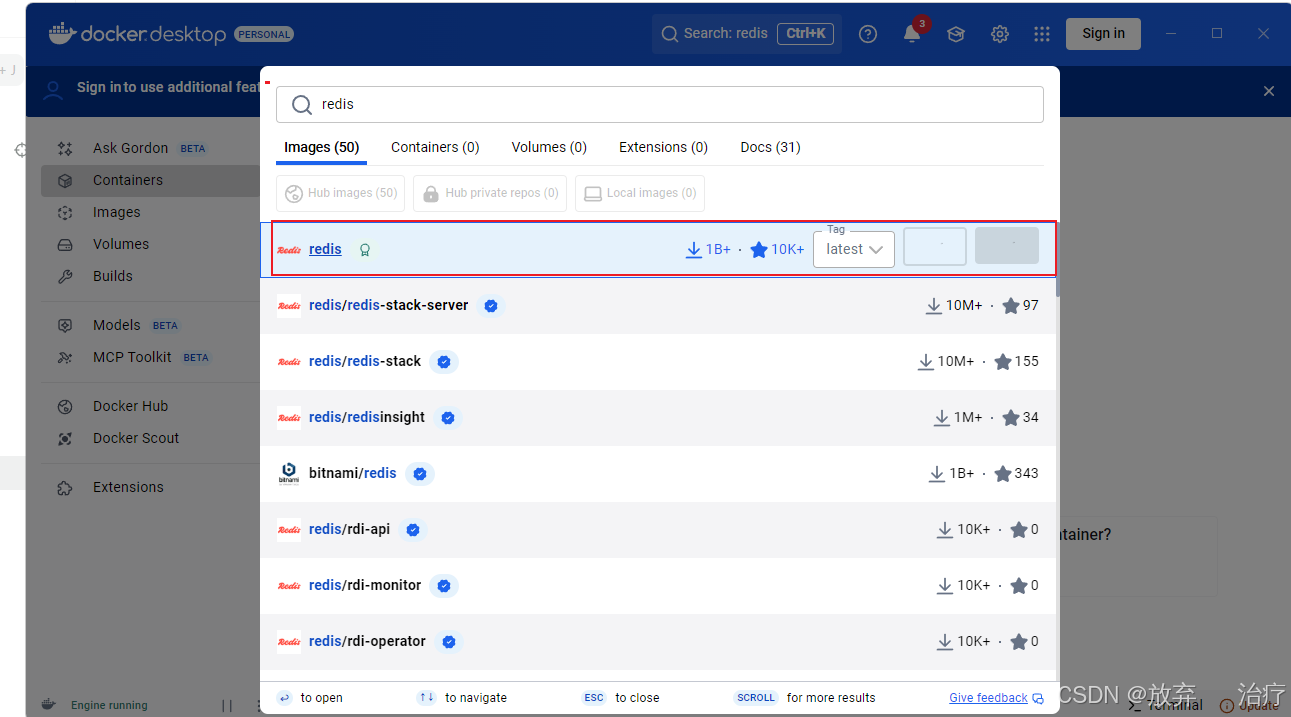Viewport: 1291px width, 717px height.
Task: Click the Volumes drive icon in sidebar
Action: 65,245
